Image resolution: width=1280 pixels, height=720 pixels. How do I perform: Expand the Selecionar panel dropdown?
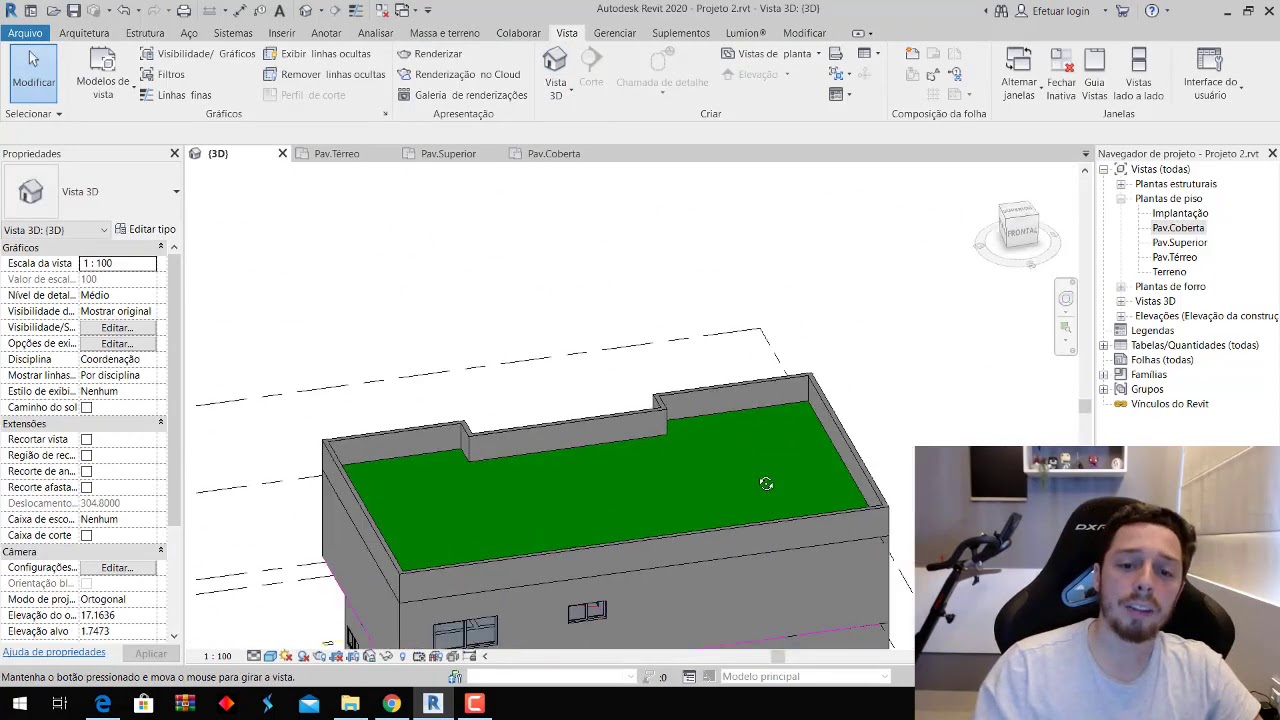click(x=33, y=114)
